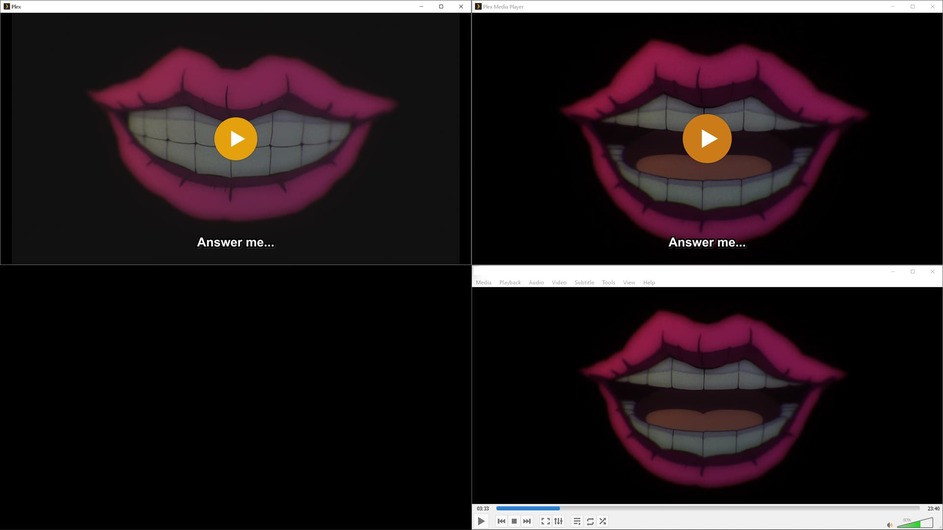Open the VLC Help menu
The width and height of the screenshot is (943, 530).
pos(649,282)
